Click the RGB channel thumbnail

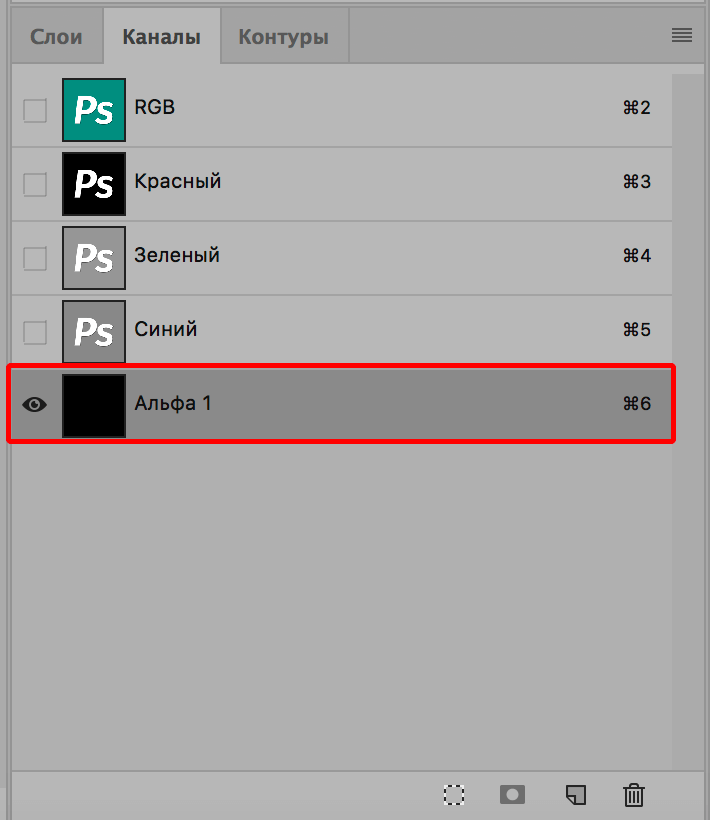pyautogui.click(x=94, y=111)
